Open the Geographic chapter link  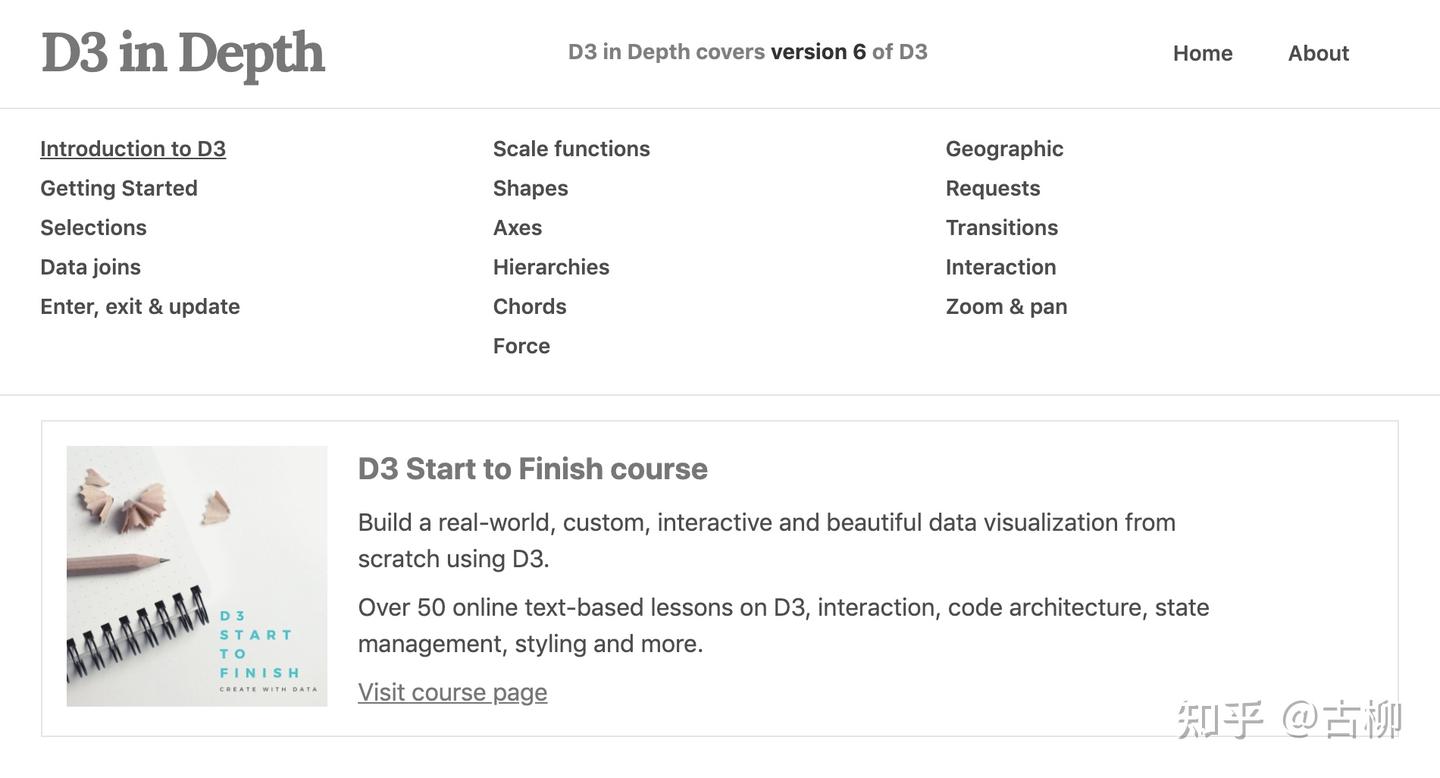pyautogui.click(x=1004, y=149)
